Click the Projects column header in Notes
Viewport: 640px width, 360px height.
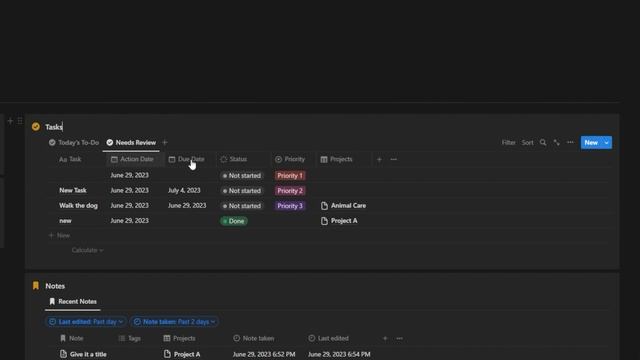pos(179,338)
